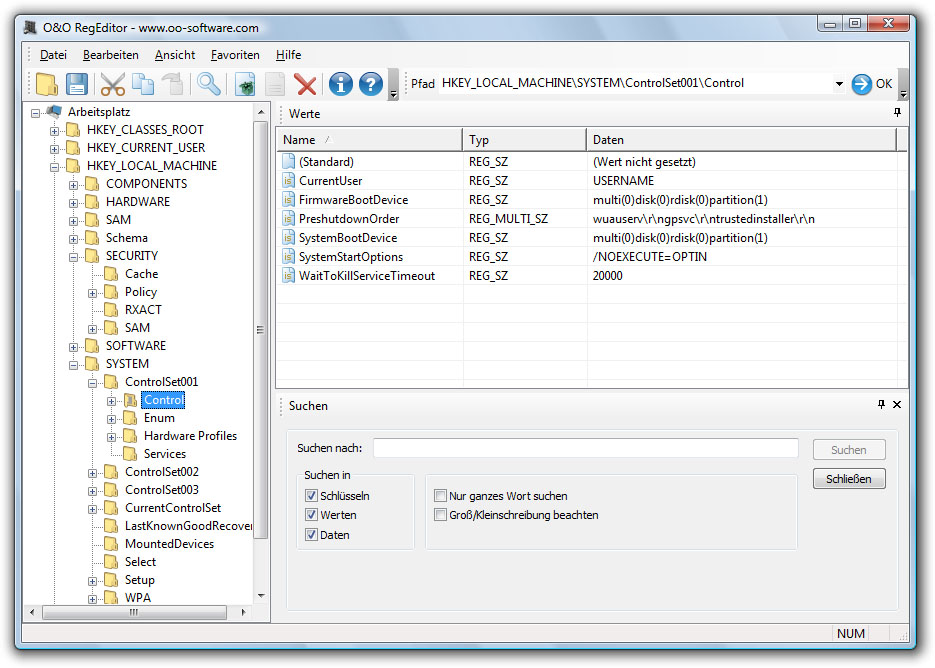Uncheck the Schlüsseln checkbox
935x668 pixels.
point(311,496)
